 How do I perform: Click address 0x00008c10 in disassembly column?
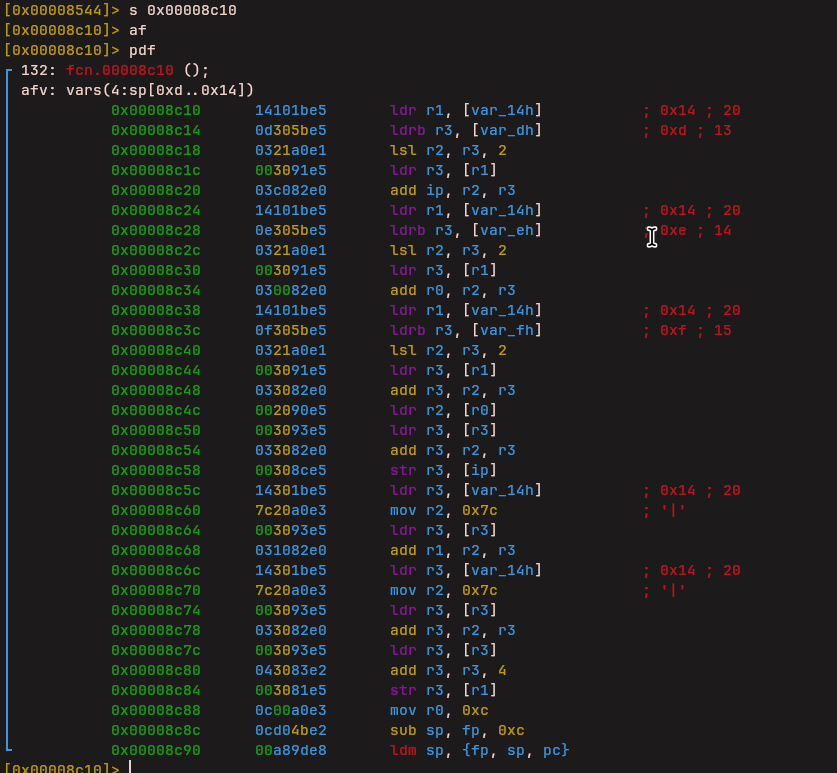click(x=155, y=110)
